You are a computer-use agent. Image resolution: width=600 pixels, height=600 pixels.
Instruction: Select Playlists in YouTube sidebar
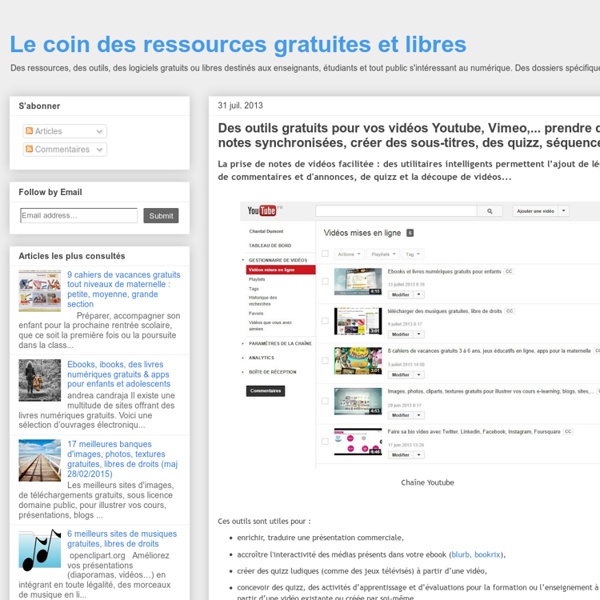coord(257,279)
